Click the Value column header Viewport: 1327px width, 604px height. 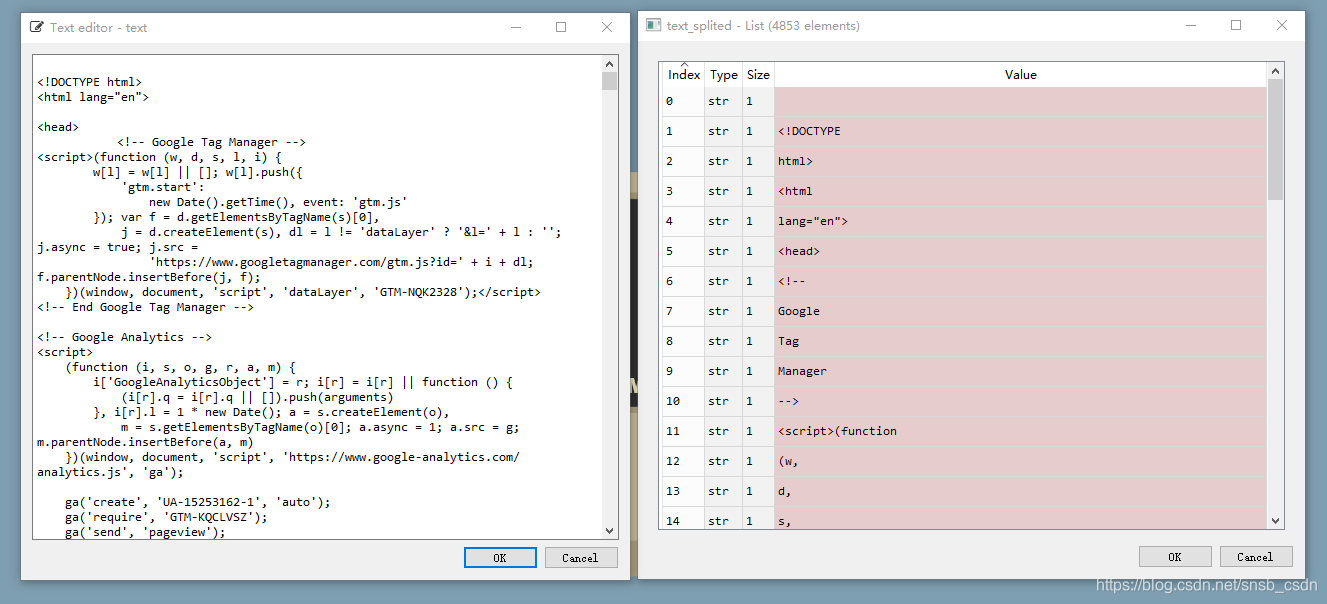pyautogui.click(x=1020, y=75)
